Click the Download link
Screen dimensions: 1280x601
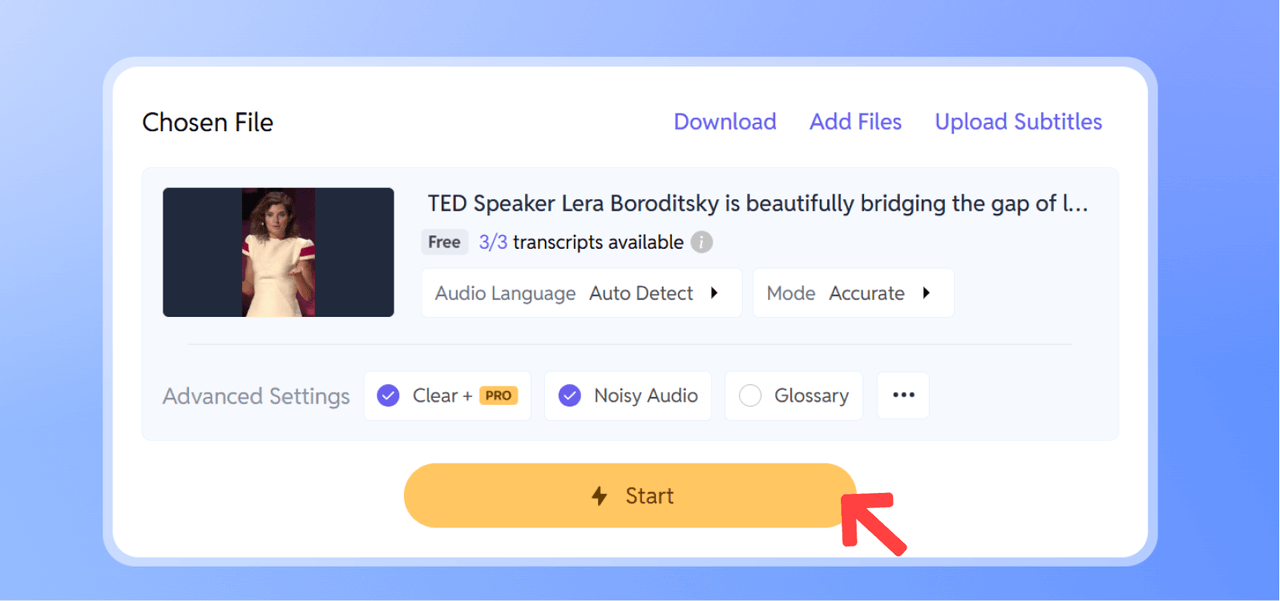pyautogui.click(x=725, y=122)
